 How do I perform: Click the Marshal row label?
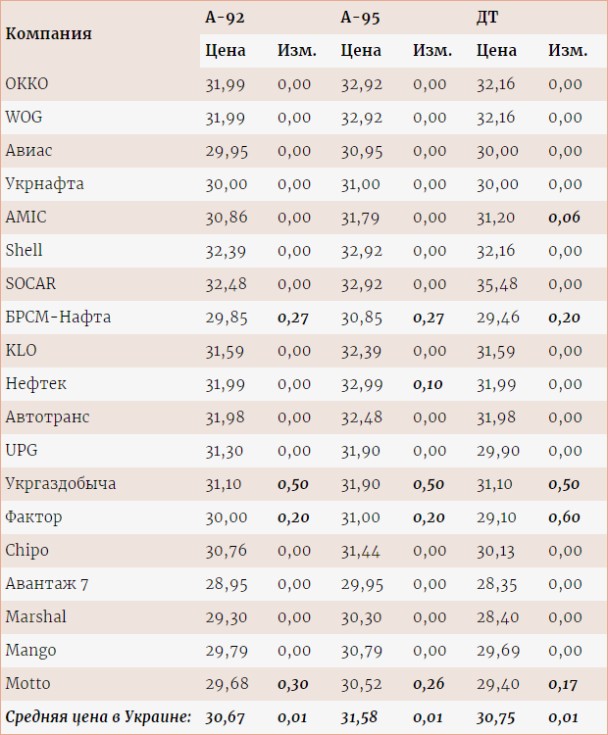pos(36,617)
